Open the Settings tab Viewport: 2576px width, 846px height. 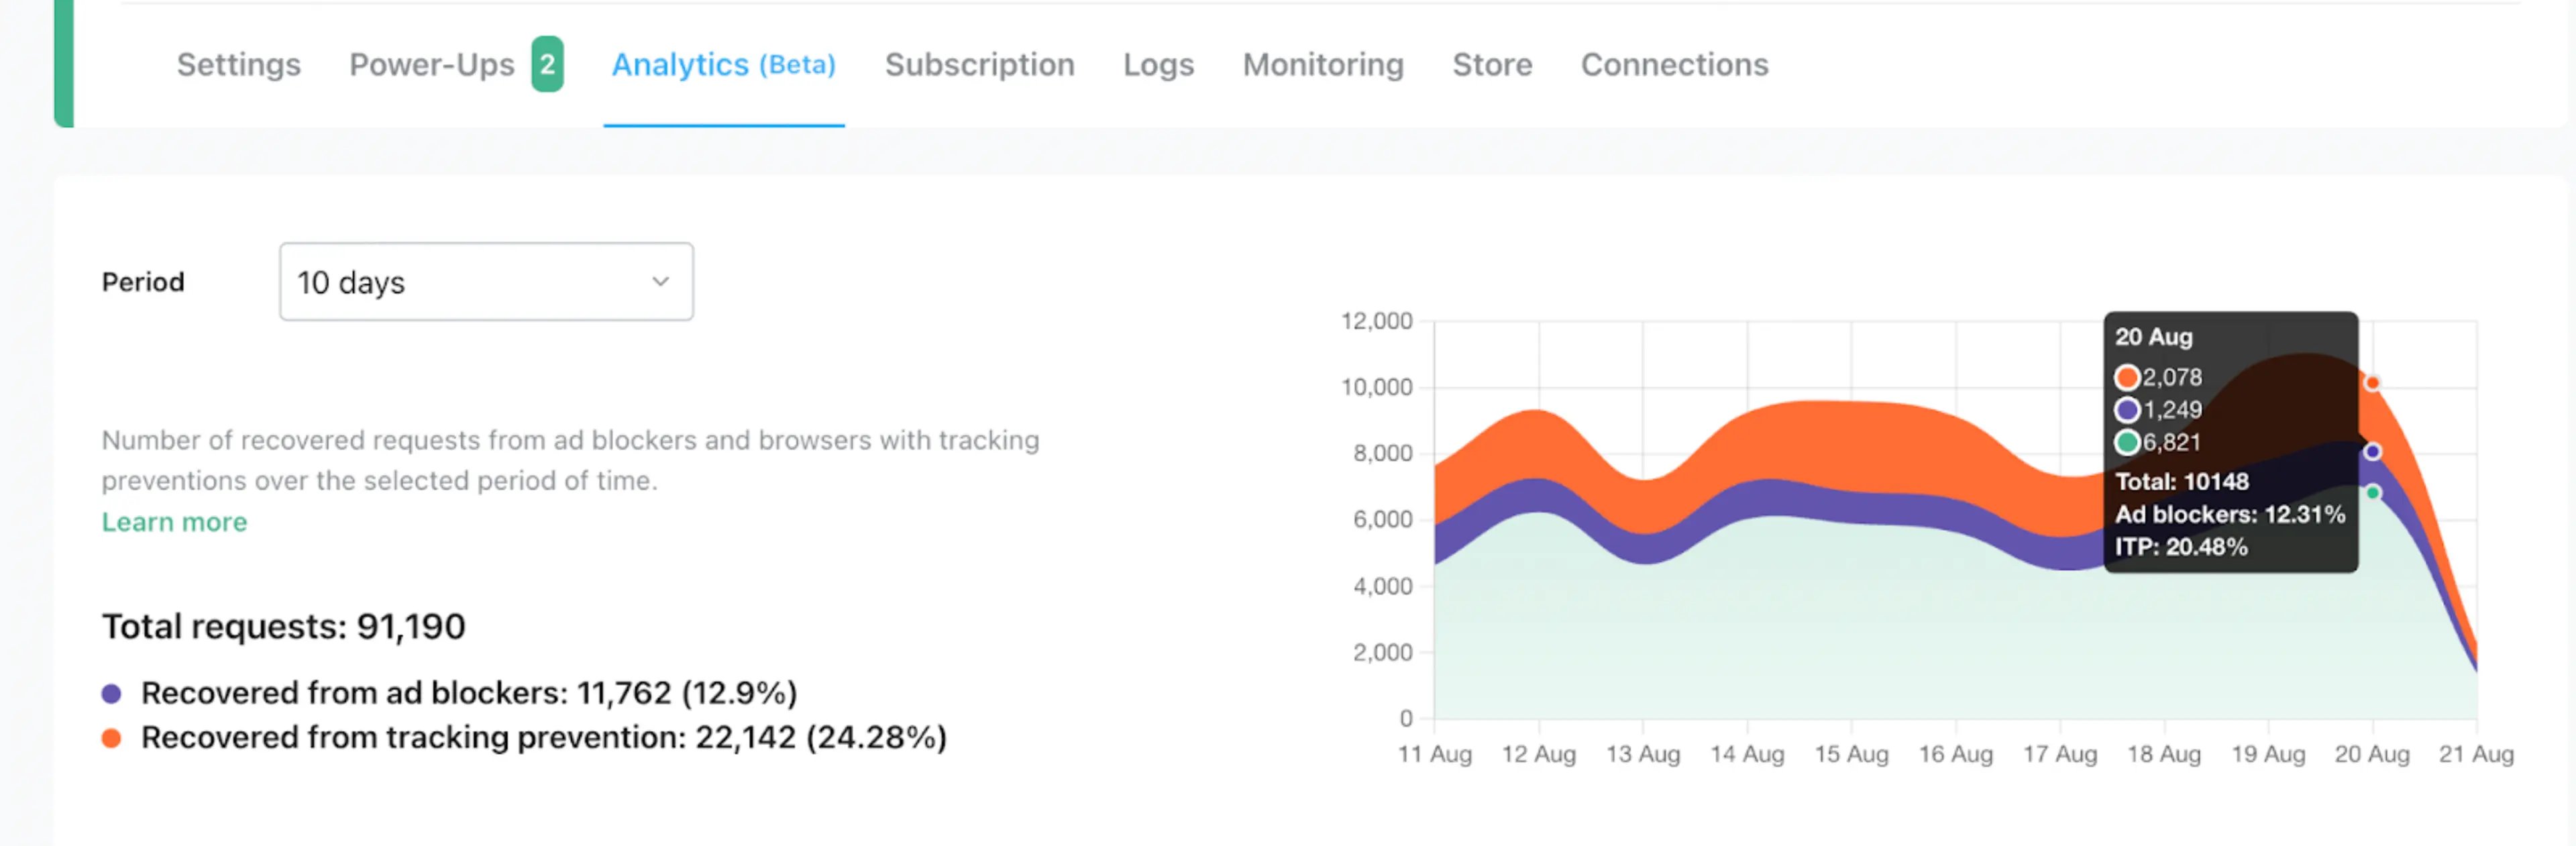238,64
